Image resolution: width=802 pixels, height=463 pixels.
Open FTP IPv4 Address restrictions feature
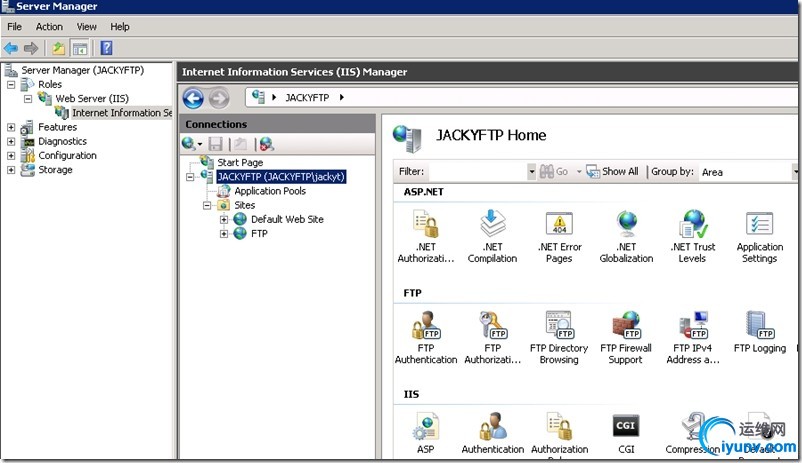[693, 338]
